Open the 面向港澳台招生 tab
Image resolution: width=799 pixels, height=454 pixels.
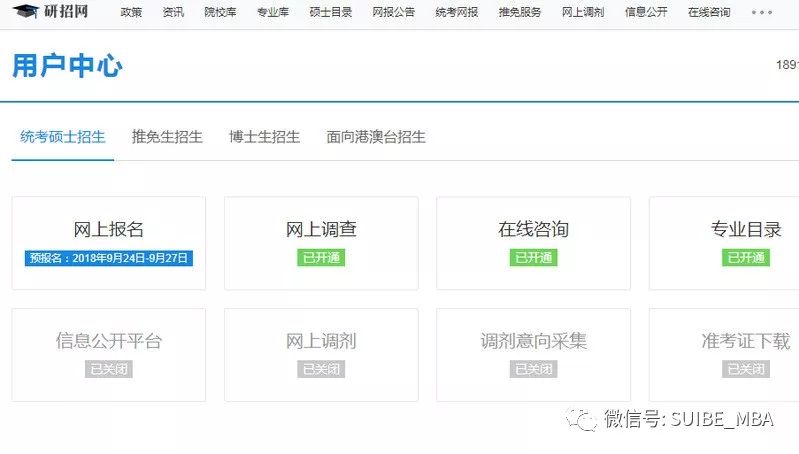(x=376, y=137)
